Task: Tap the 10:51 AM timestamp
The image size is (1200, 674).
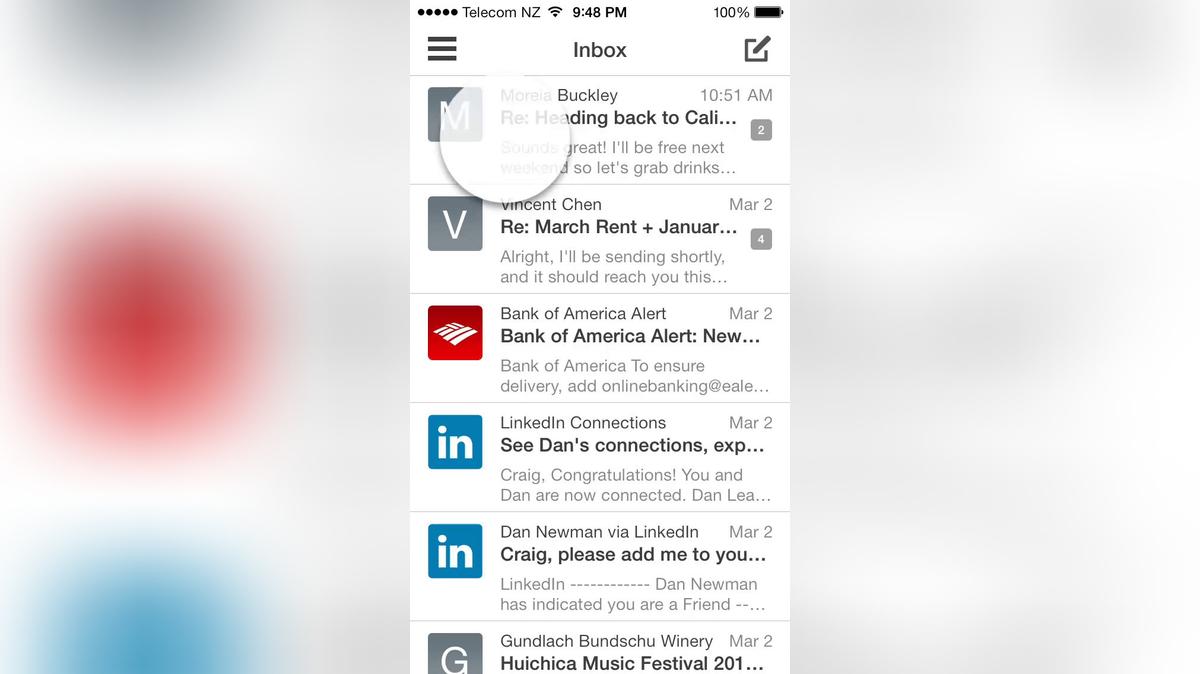Action: click(736, 95)
